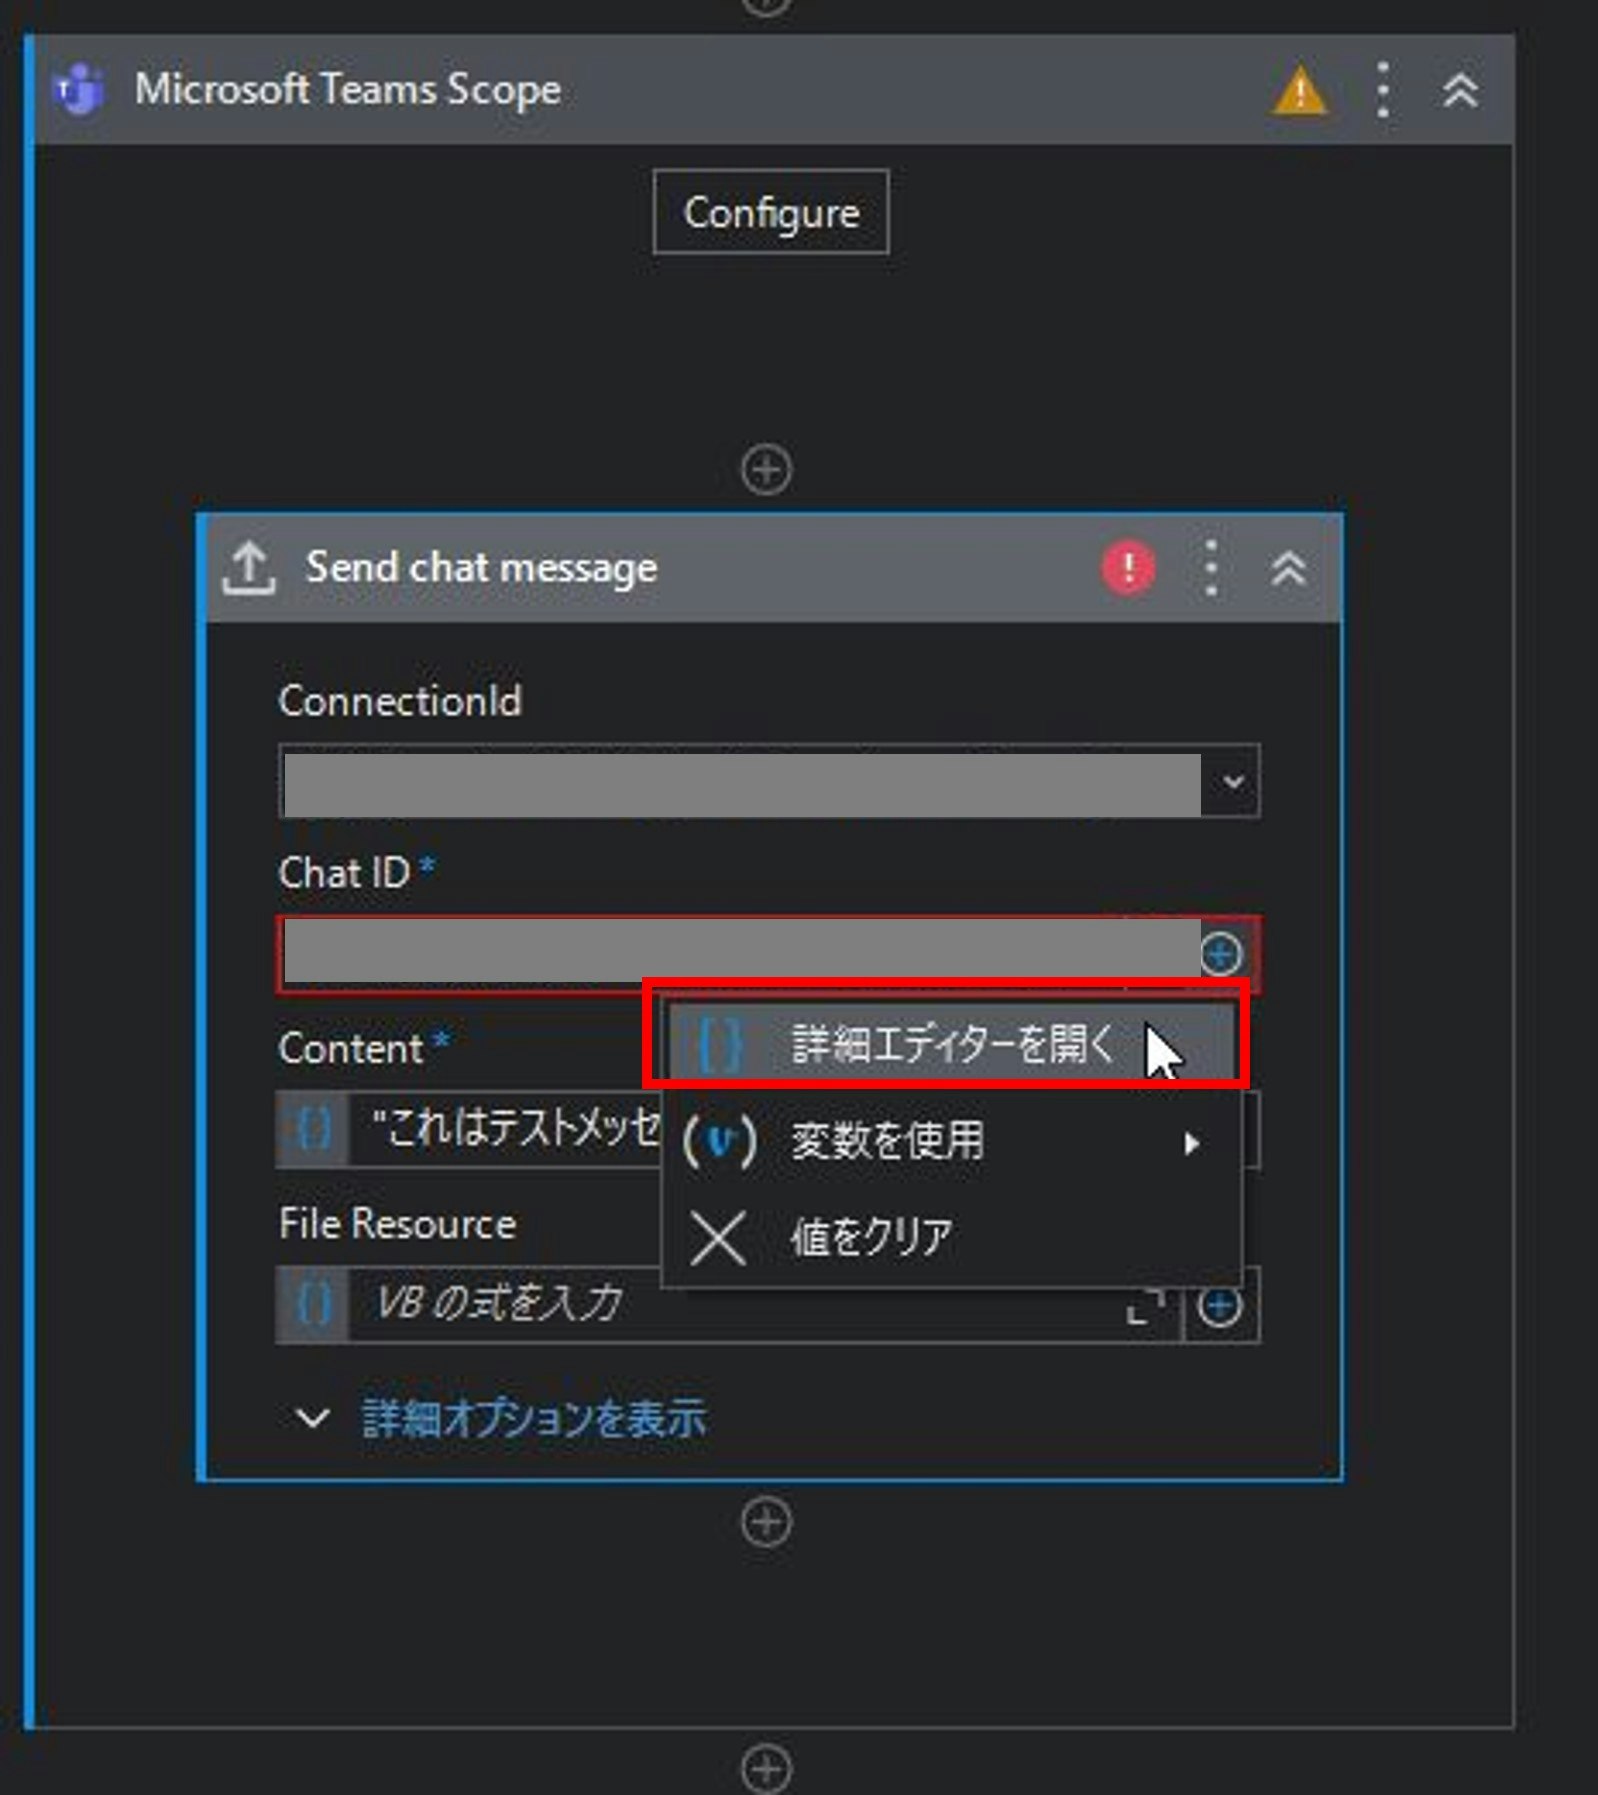Click the Chat ID input field

pos(740,953)
